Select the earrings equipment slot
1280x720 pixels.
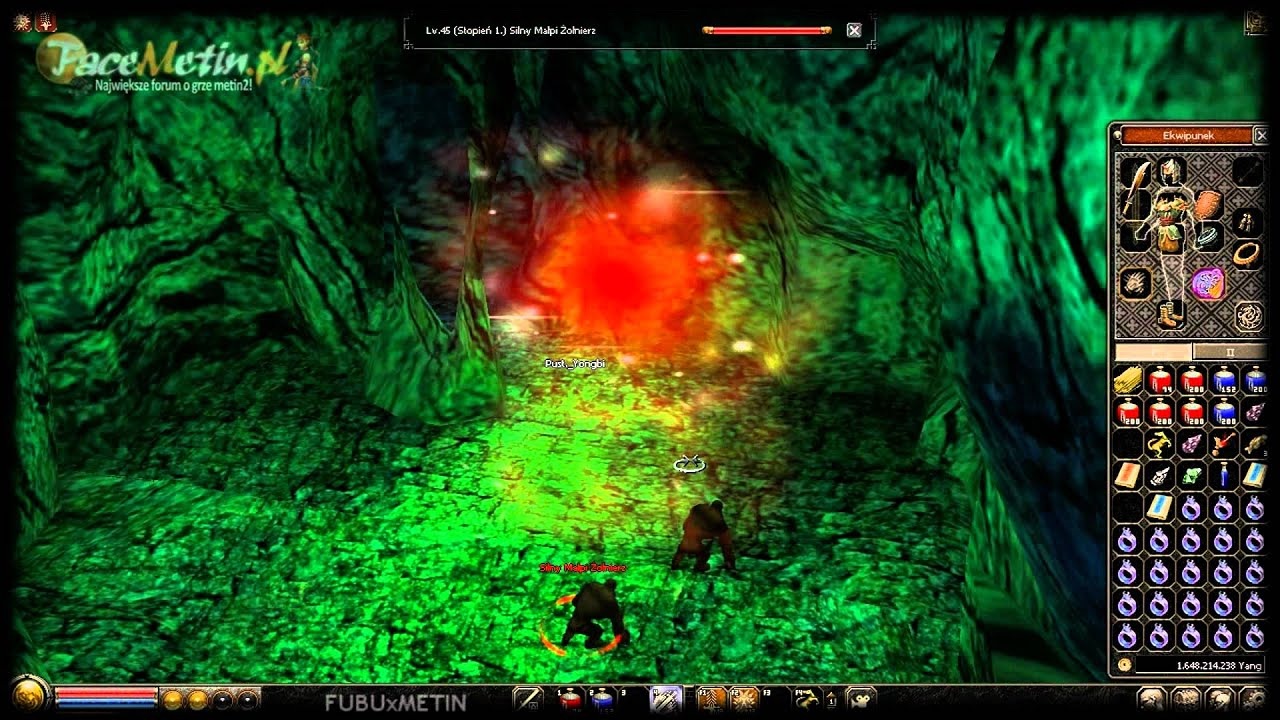click(1245, 221)
